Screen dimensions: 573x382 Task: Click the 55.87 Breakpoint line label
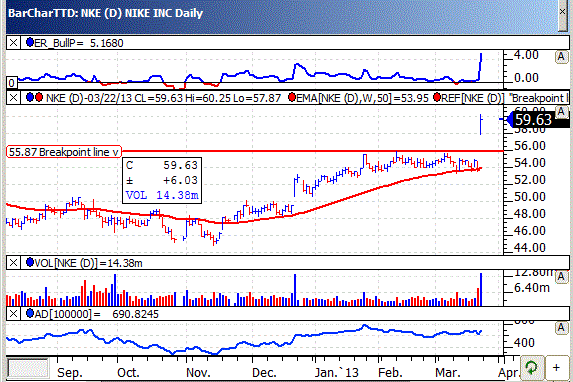pyautogui.click(x=64, y=152)
